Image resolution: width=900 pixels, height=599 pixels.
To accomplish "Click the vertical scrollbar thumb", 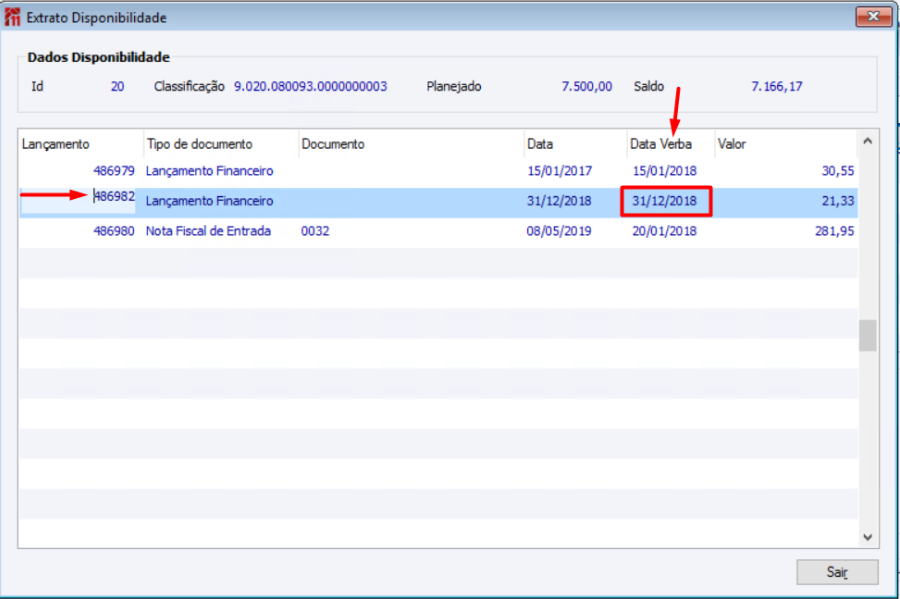I will (867, 335).
